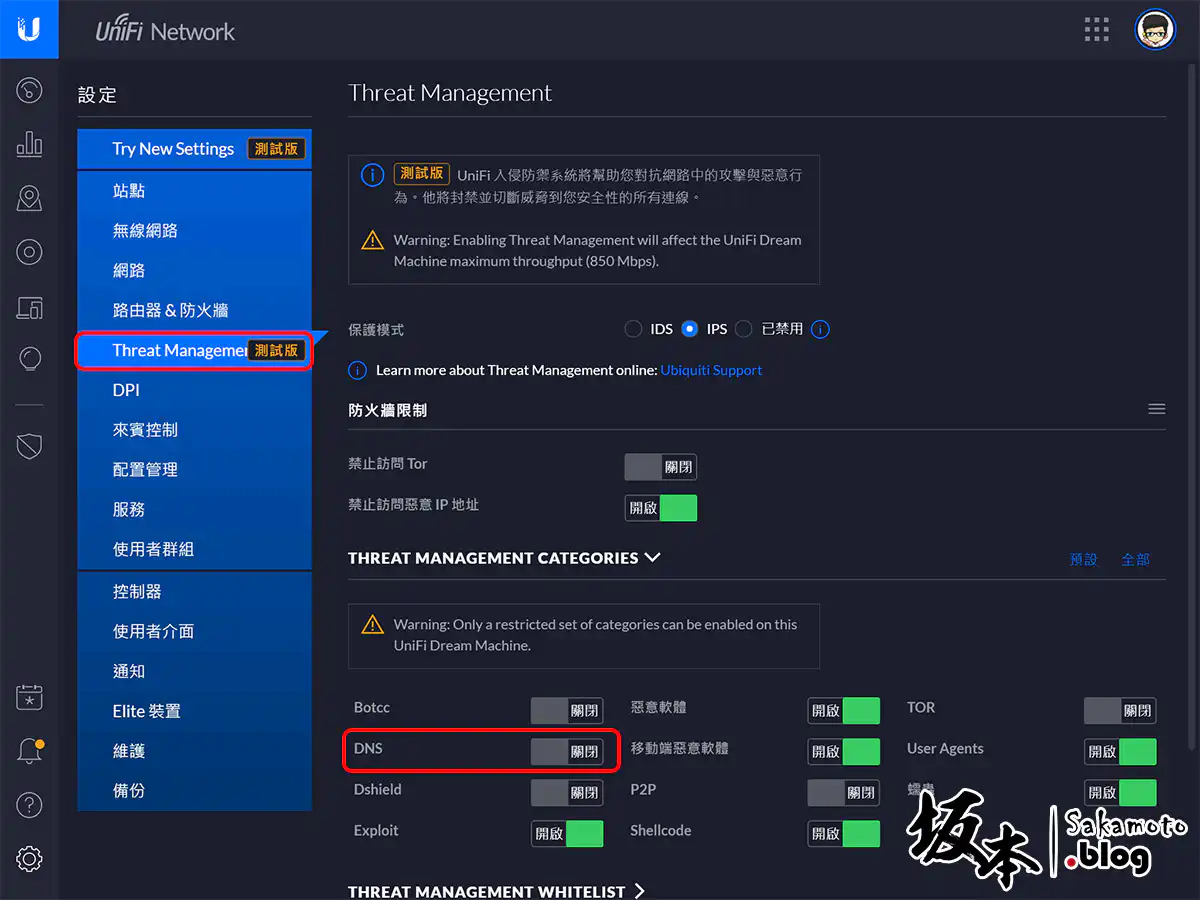Toggle the 禁止訪問 Tor switch
Screen dimensions: 1200x900
point(660,467)
